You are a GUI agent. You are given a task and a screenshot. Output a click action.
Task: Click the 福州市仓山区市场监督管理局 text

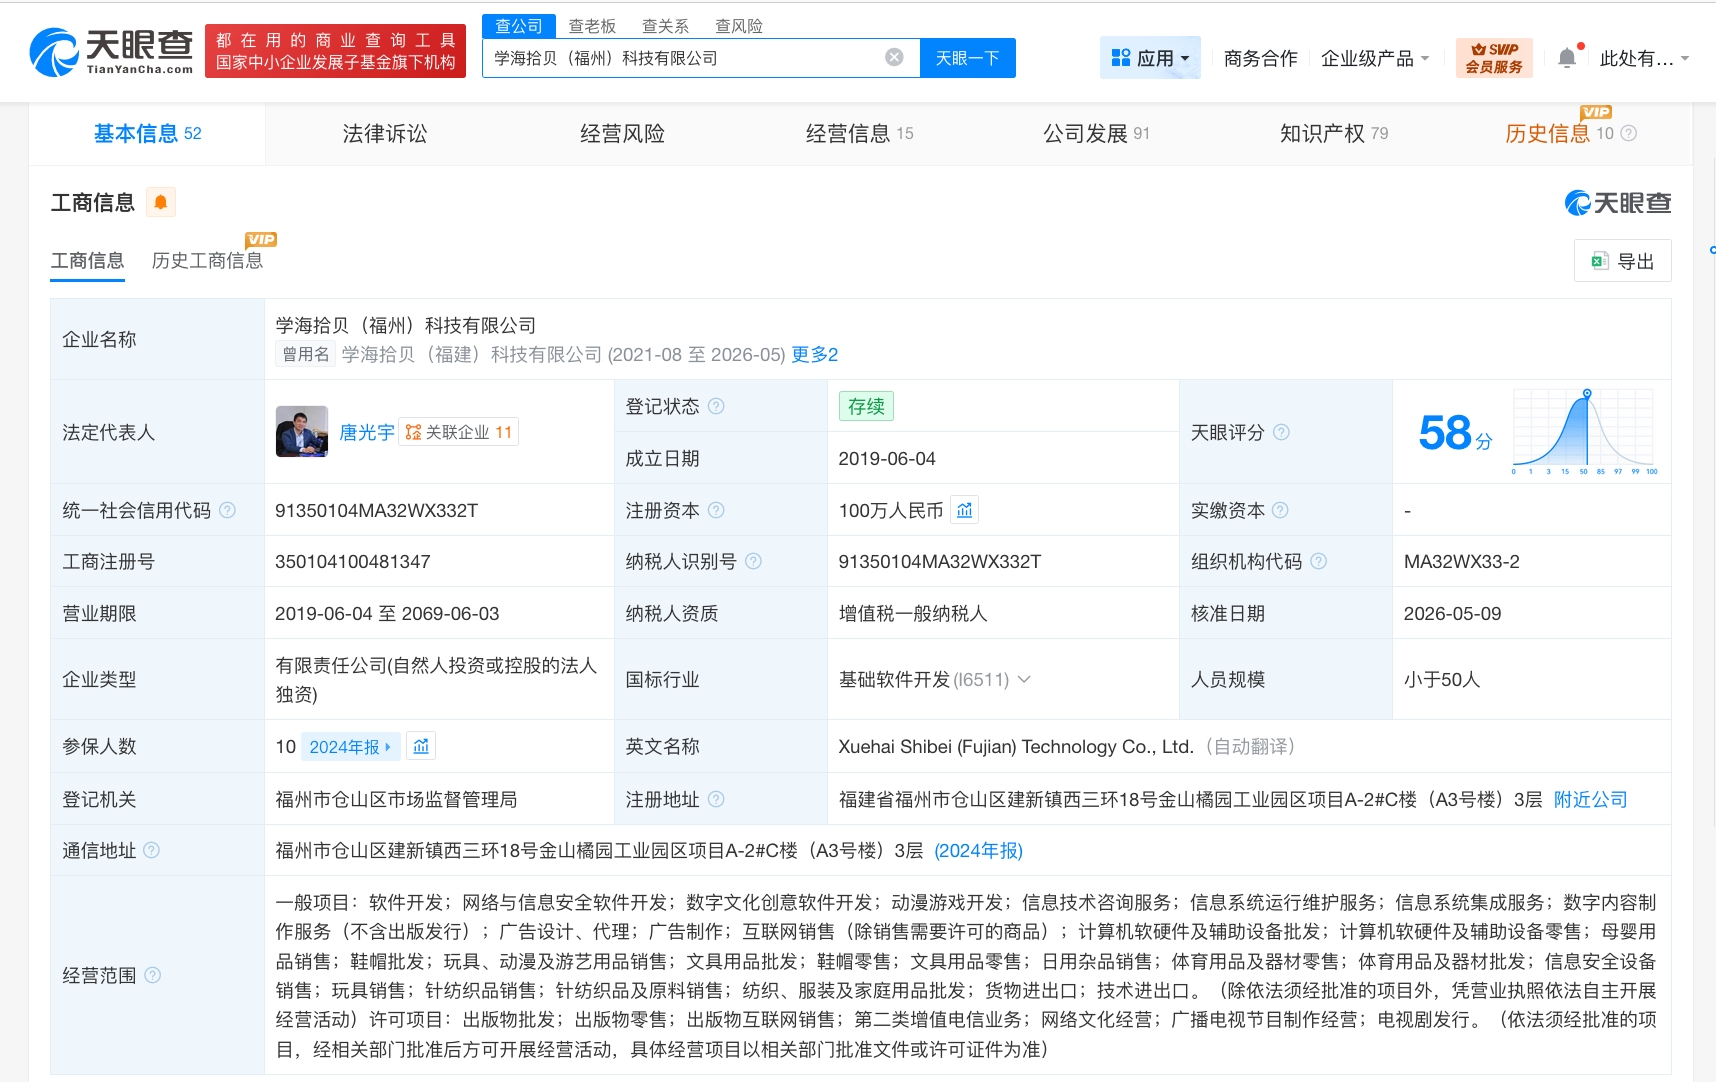pos(396,799)
